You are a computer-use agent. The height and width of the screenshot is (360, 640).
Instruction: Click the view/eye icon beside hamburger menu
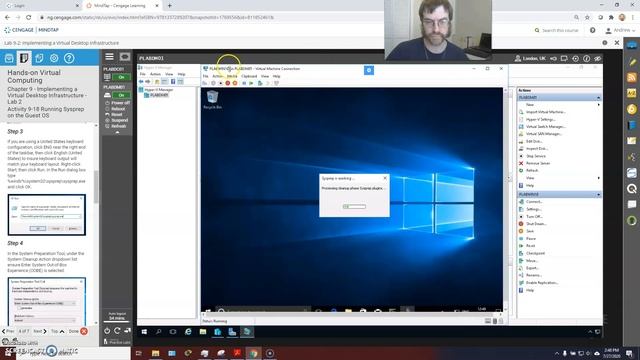tap(125, 57)
